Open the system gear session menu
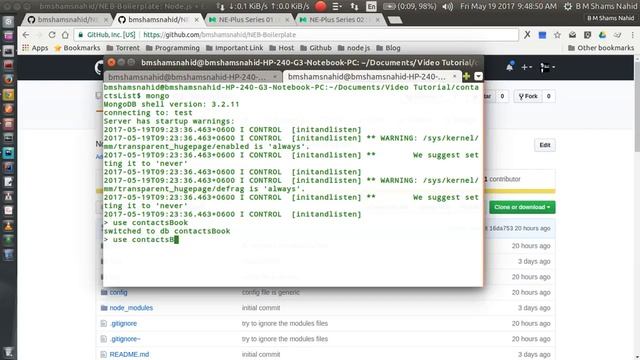Screen dimensions: 640x360 [x=567, y=6]
